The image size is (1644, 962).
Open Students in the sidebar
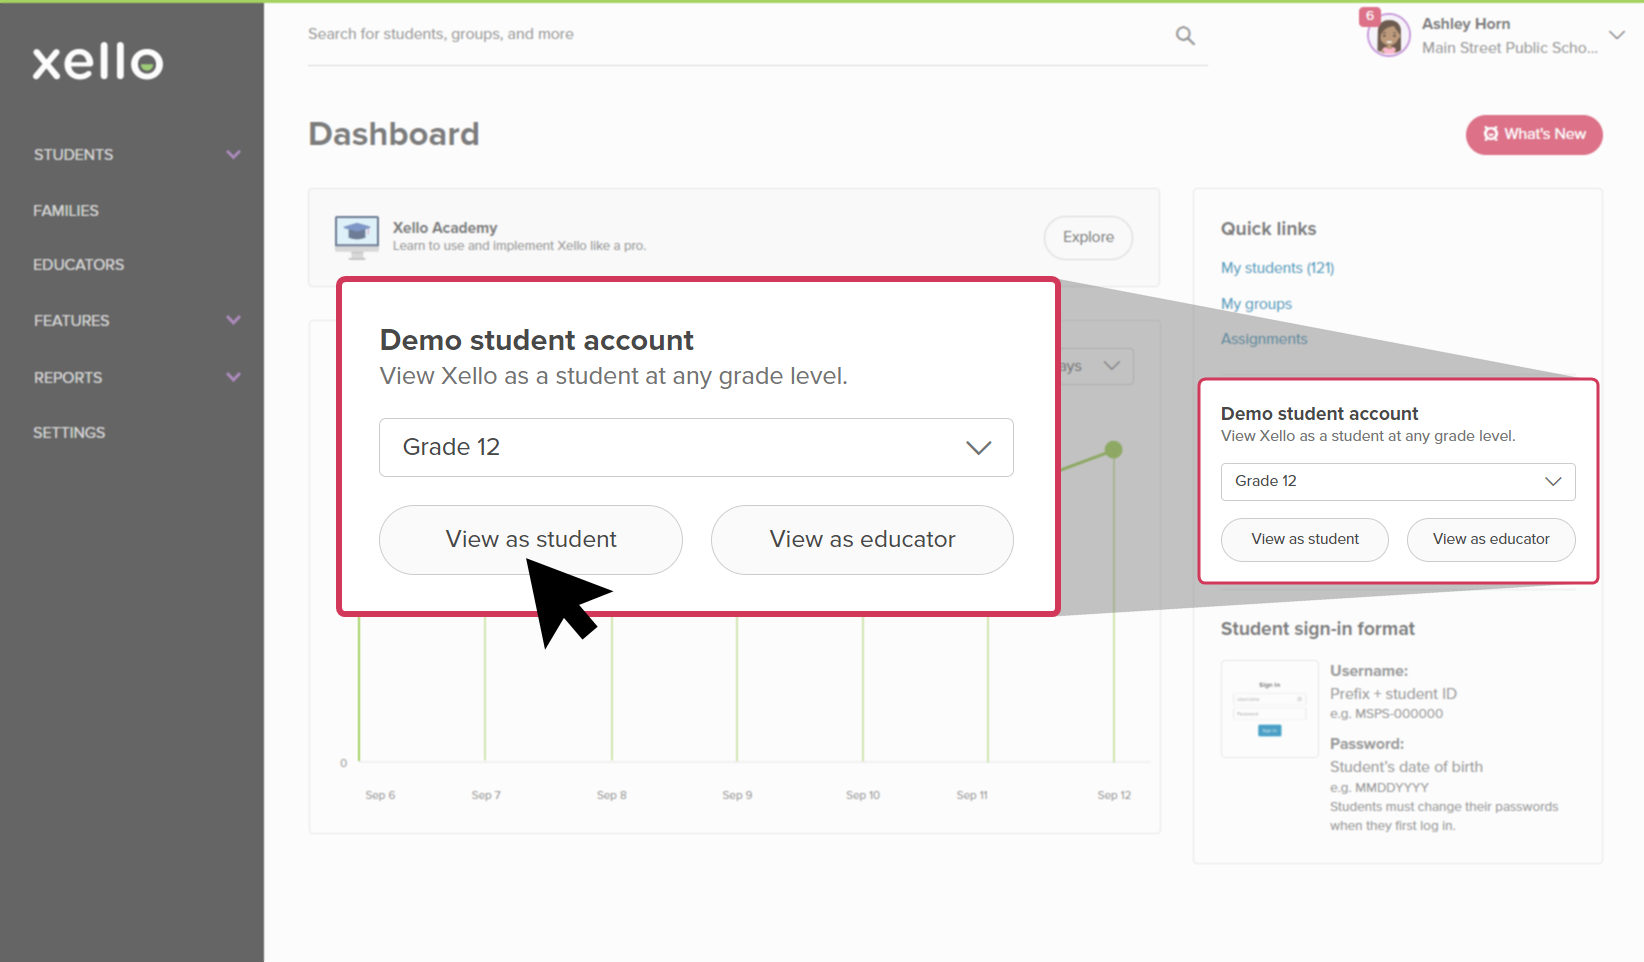point(73,155)
